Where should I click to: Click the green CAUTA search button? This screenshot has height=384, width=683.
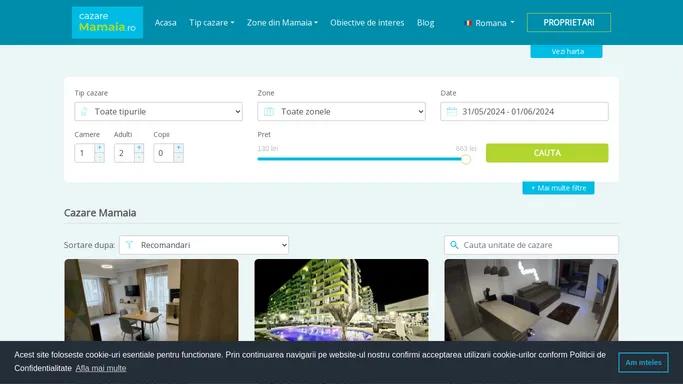[x=547, y=153]
